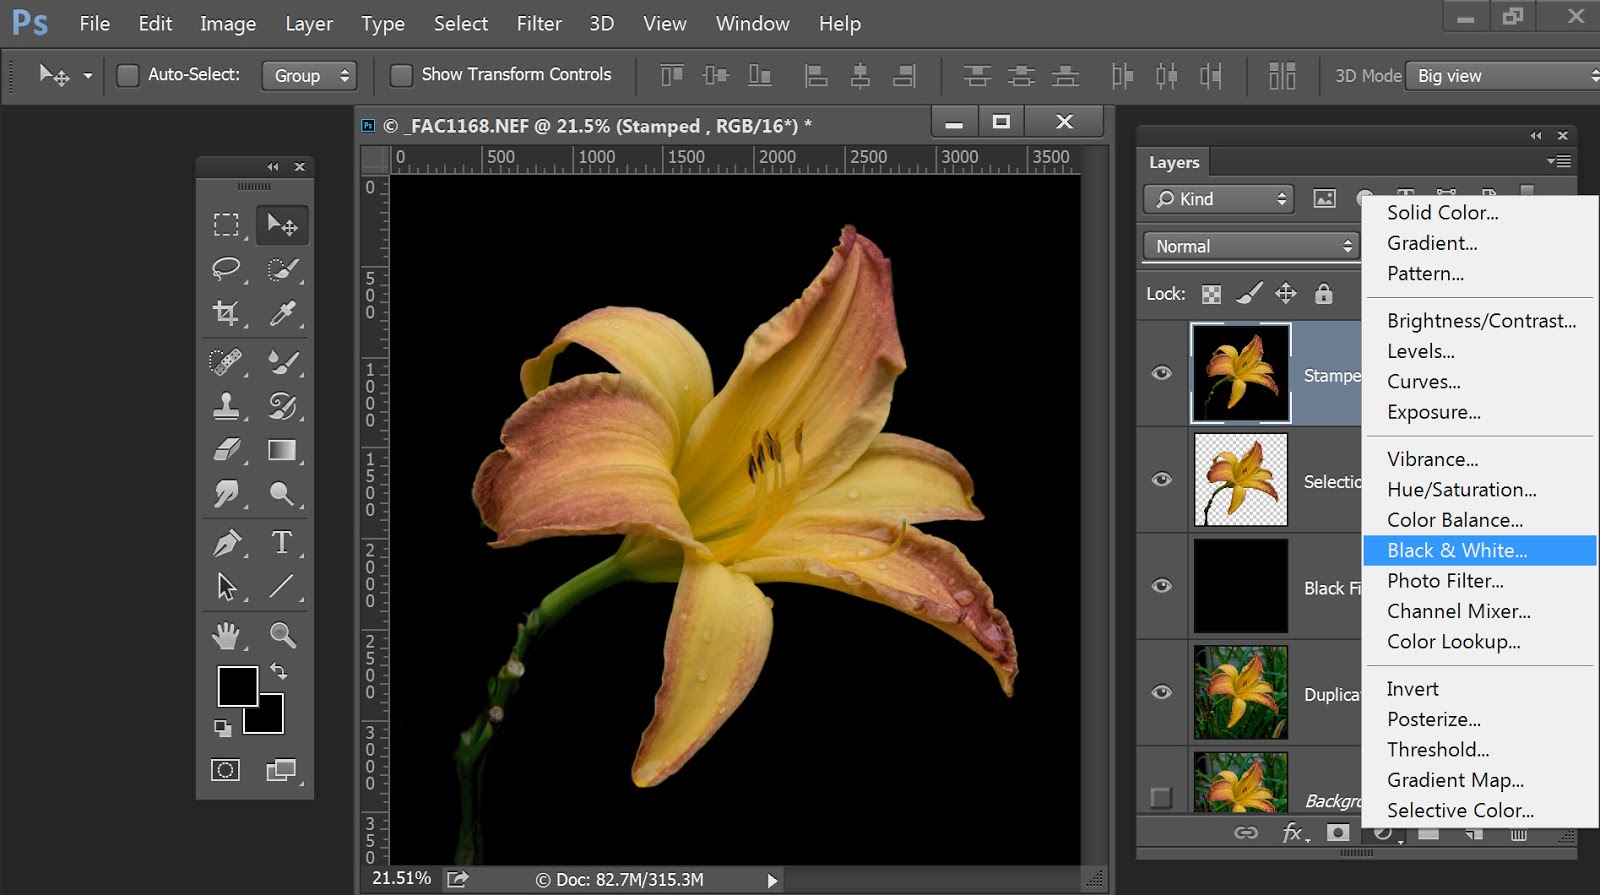Click the Add layer mask icon
Screen dimensions: 1600x895
click(1338, 833)
